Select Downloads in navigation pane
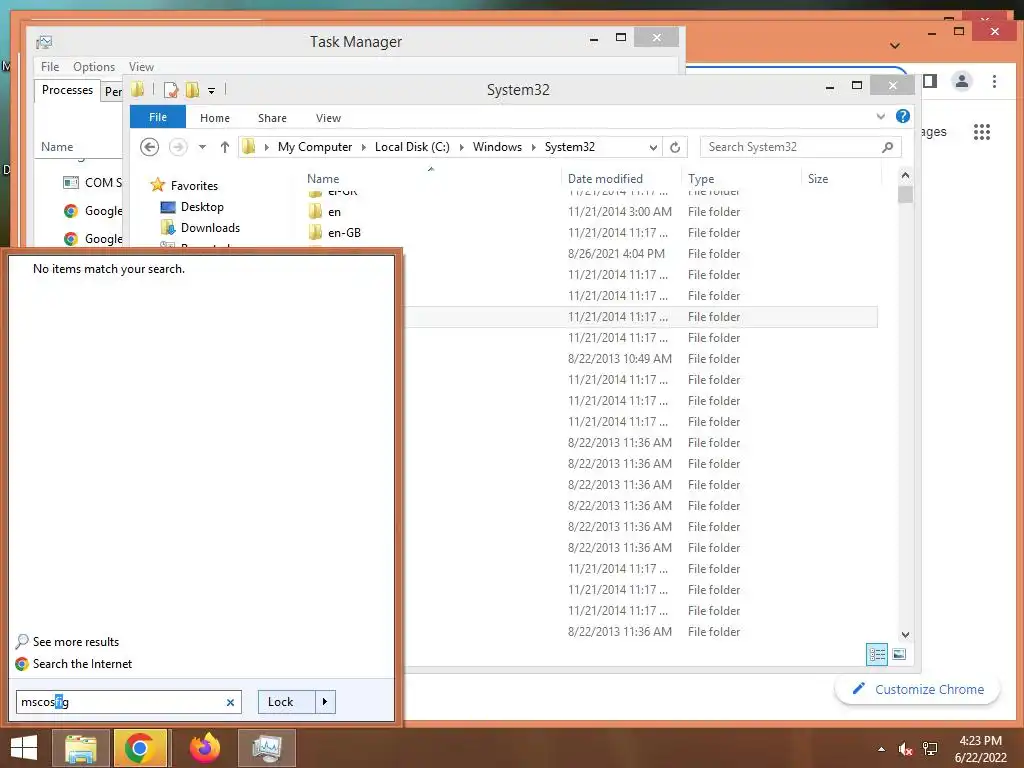 pos(210,228)
